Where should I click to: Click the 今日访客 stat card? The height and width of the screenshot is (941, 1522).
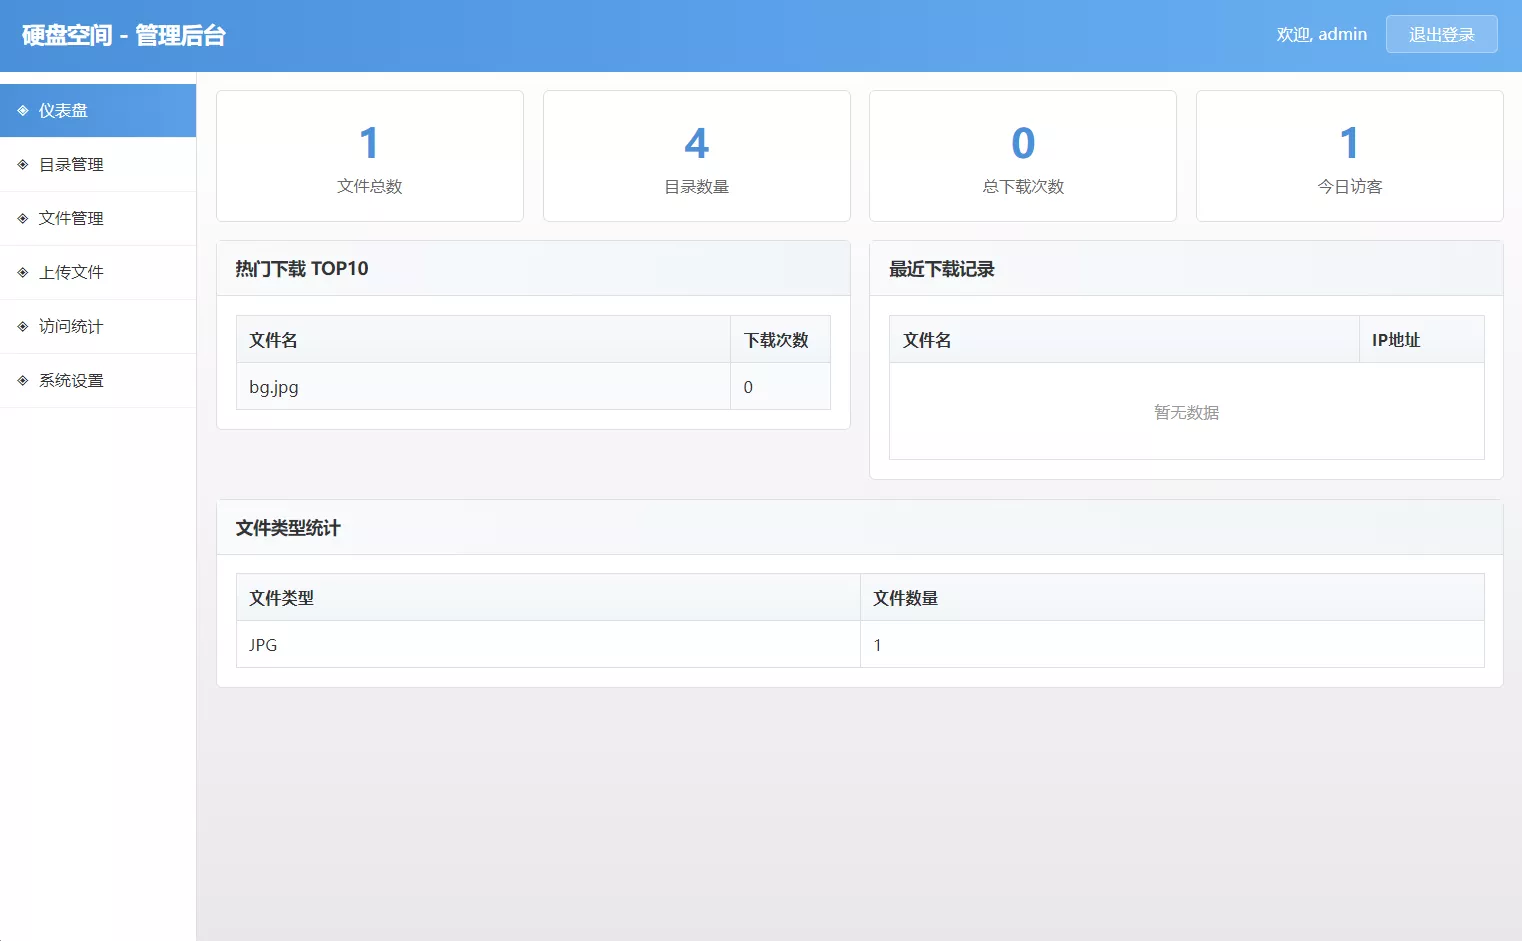[x=1349, y=156]
